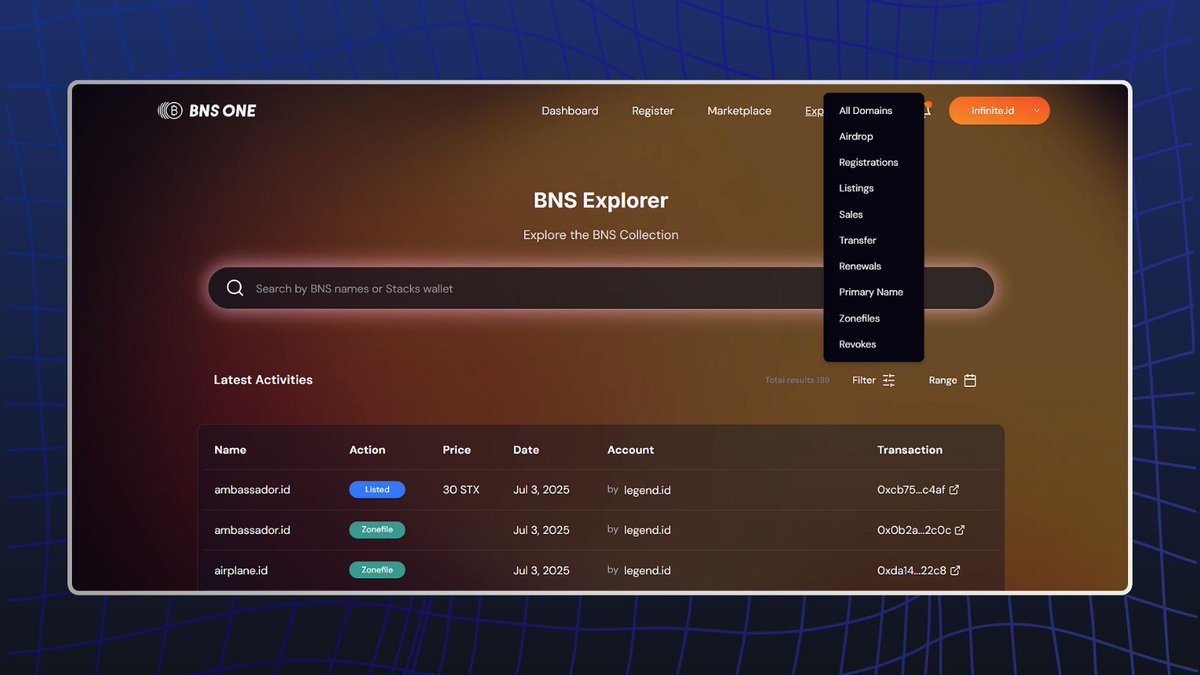Open the Dashboard nav item
This screenshot has height=675, width=1200.
570,111
